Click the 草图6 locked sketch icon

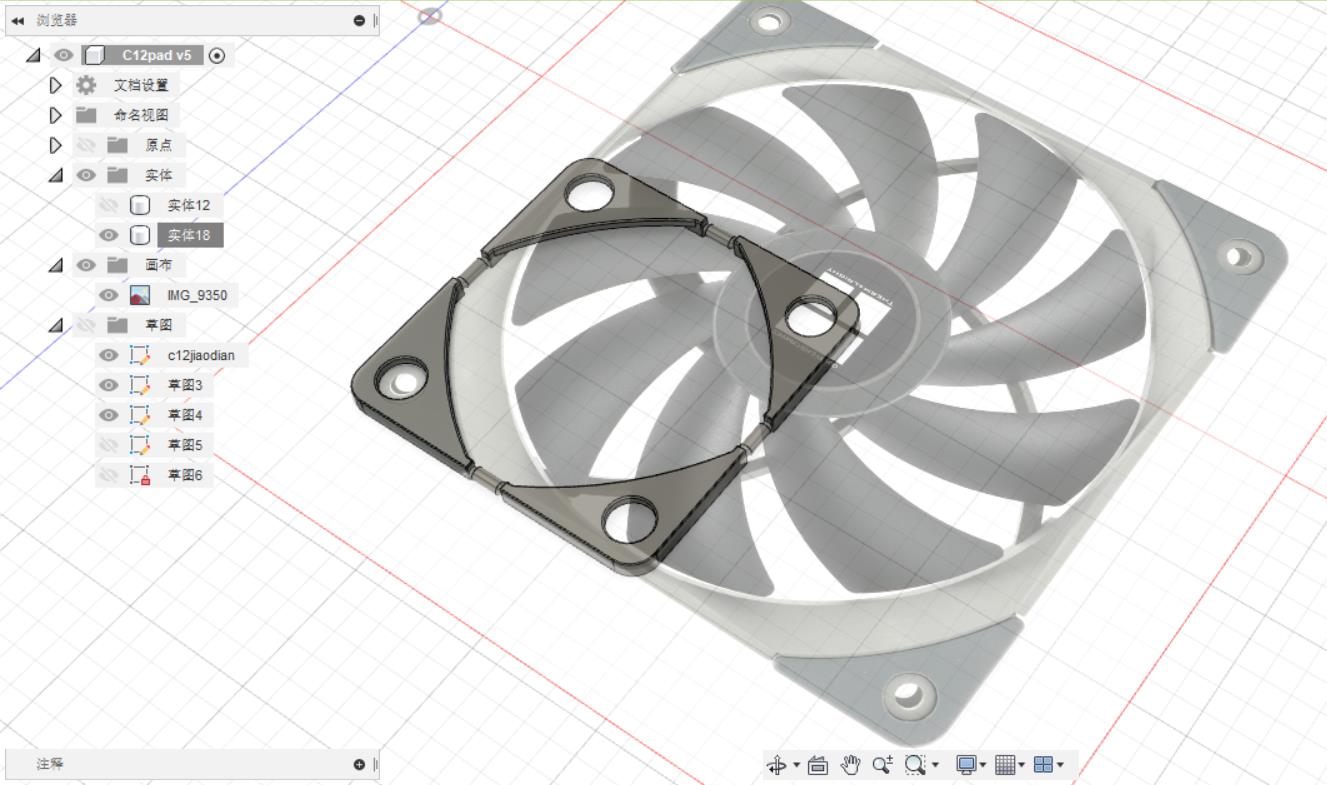tap(140, 475)
